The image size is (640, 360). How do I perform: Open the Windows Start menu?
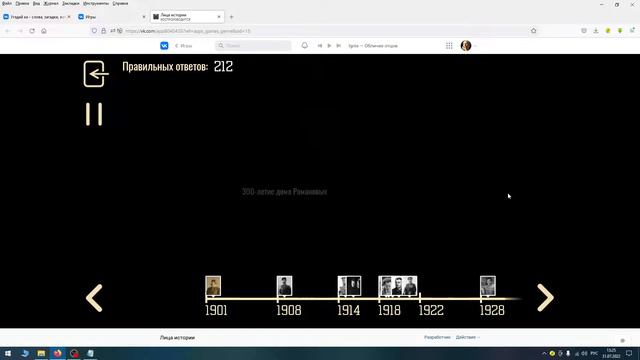(8, 353)
